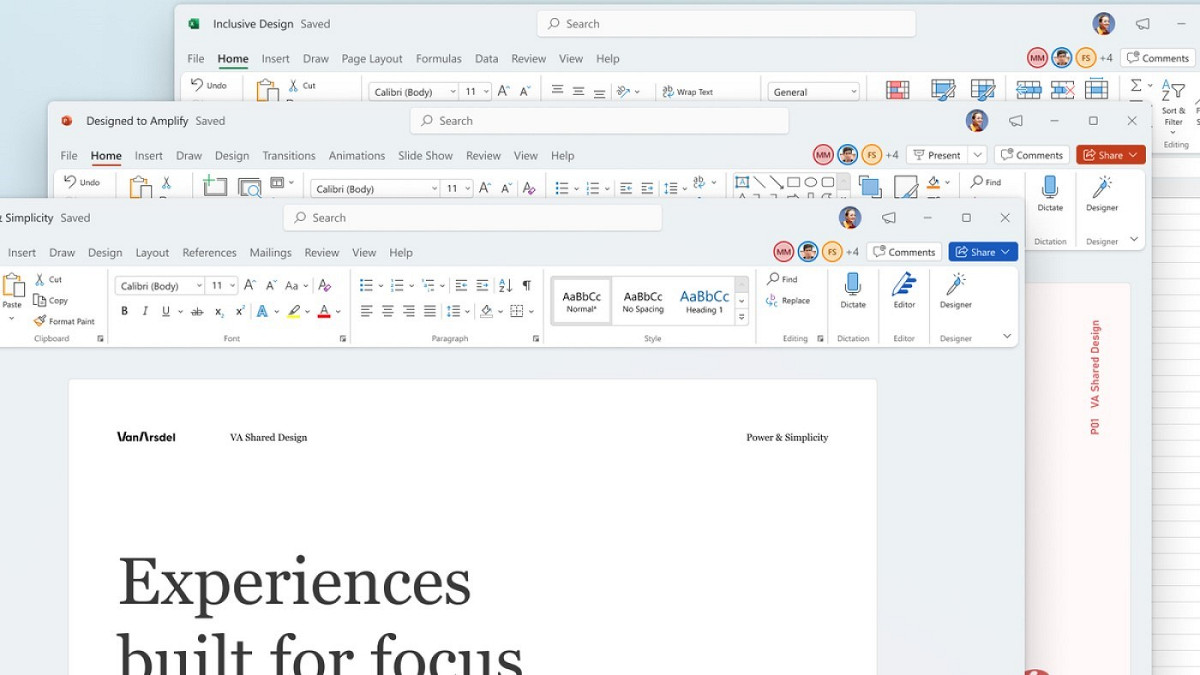Increase font size in Word ribbon
Viewport: 1200px width, 675px height.
coord(250,286)
